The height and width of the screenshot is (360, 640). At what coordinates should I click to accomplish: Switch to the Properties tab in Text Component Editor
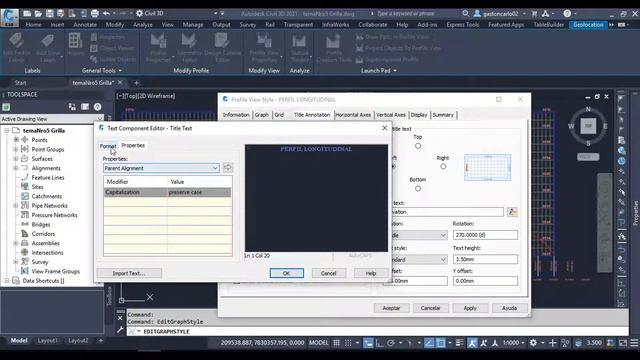pos(133,145)
